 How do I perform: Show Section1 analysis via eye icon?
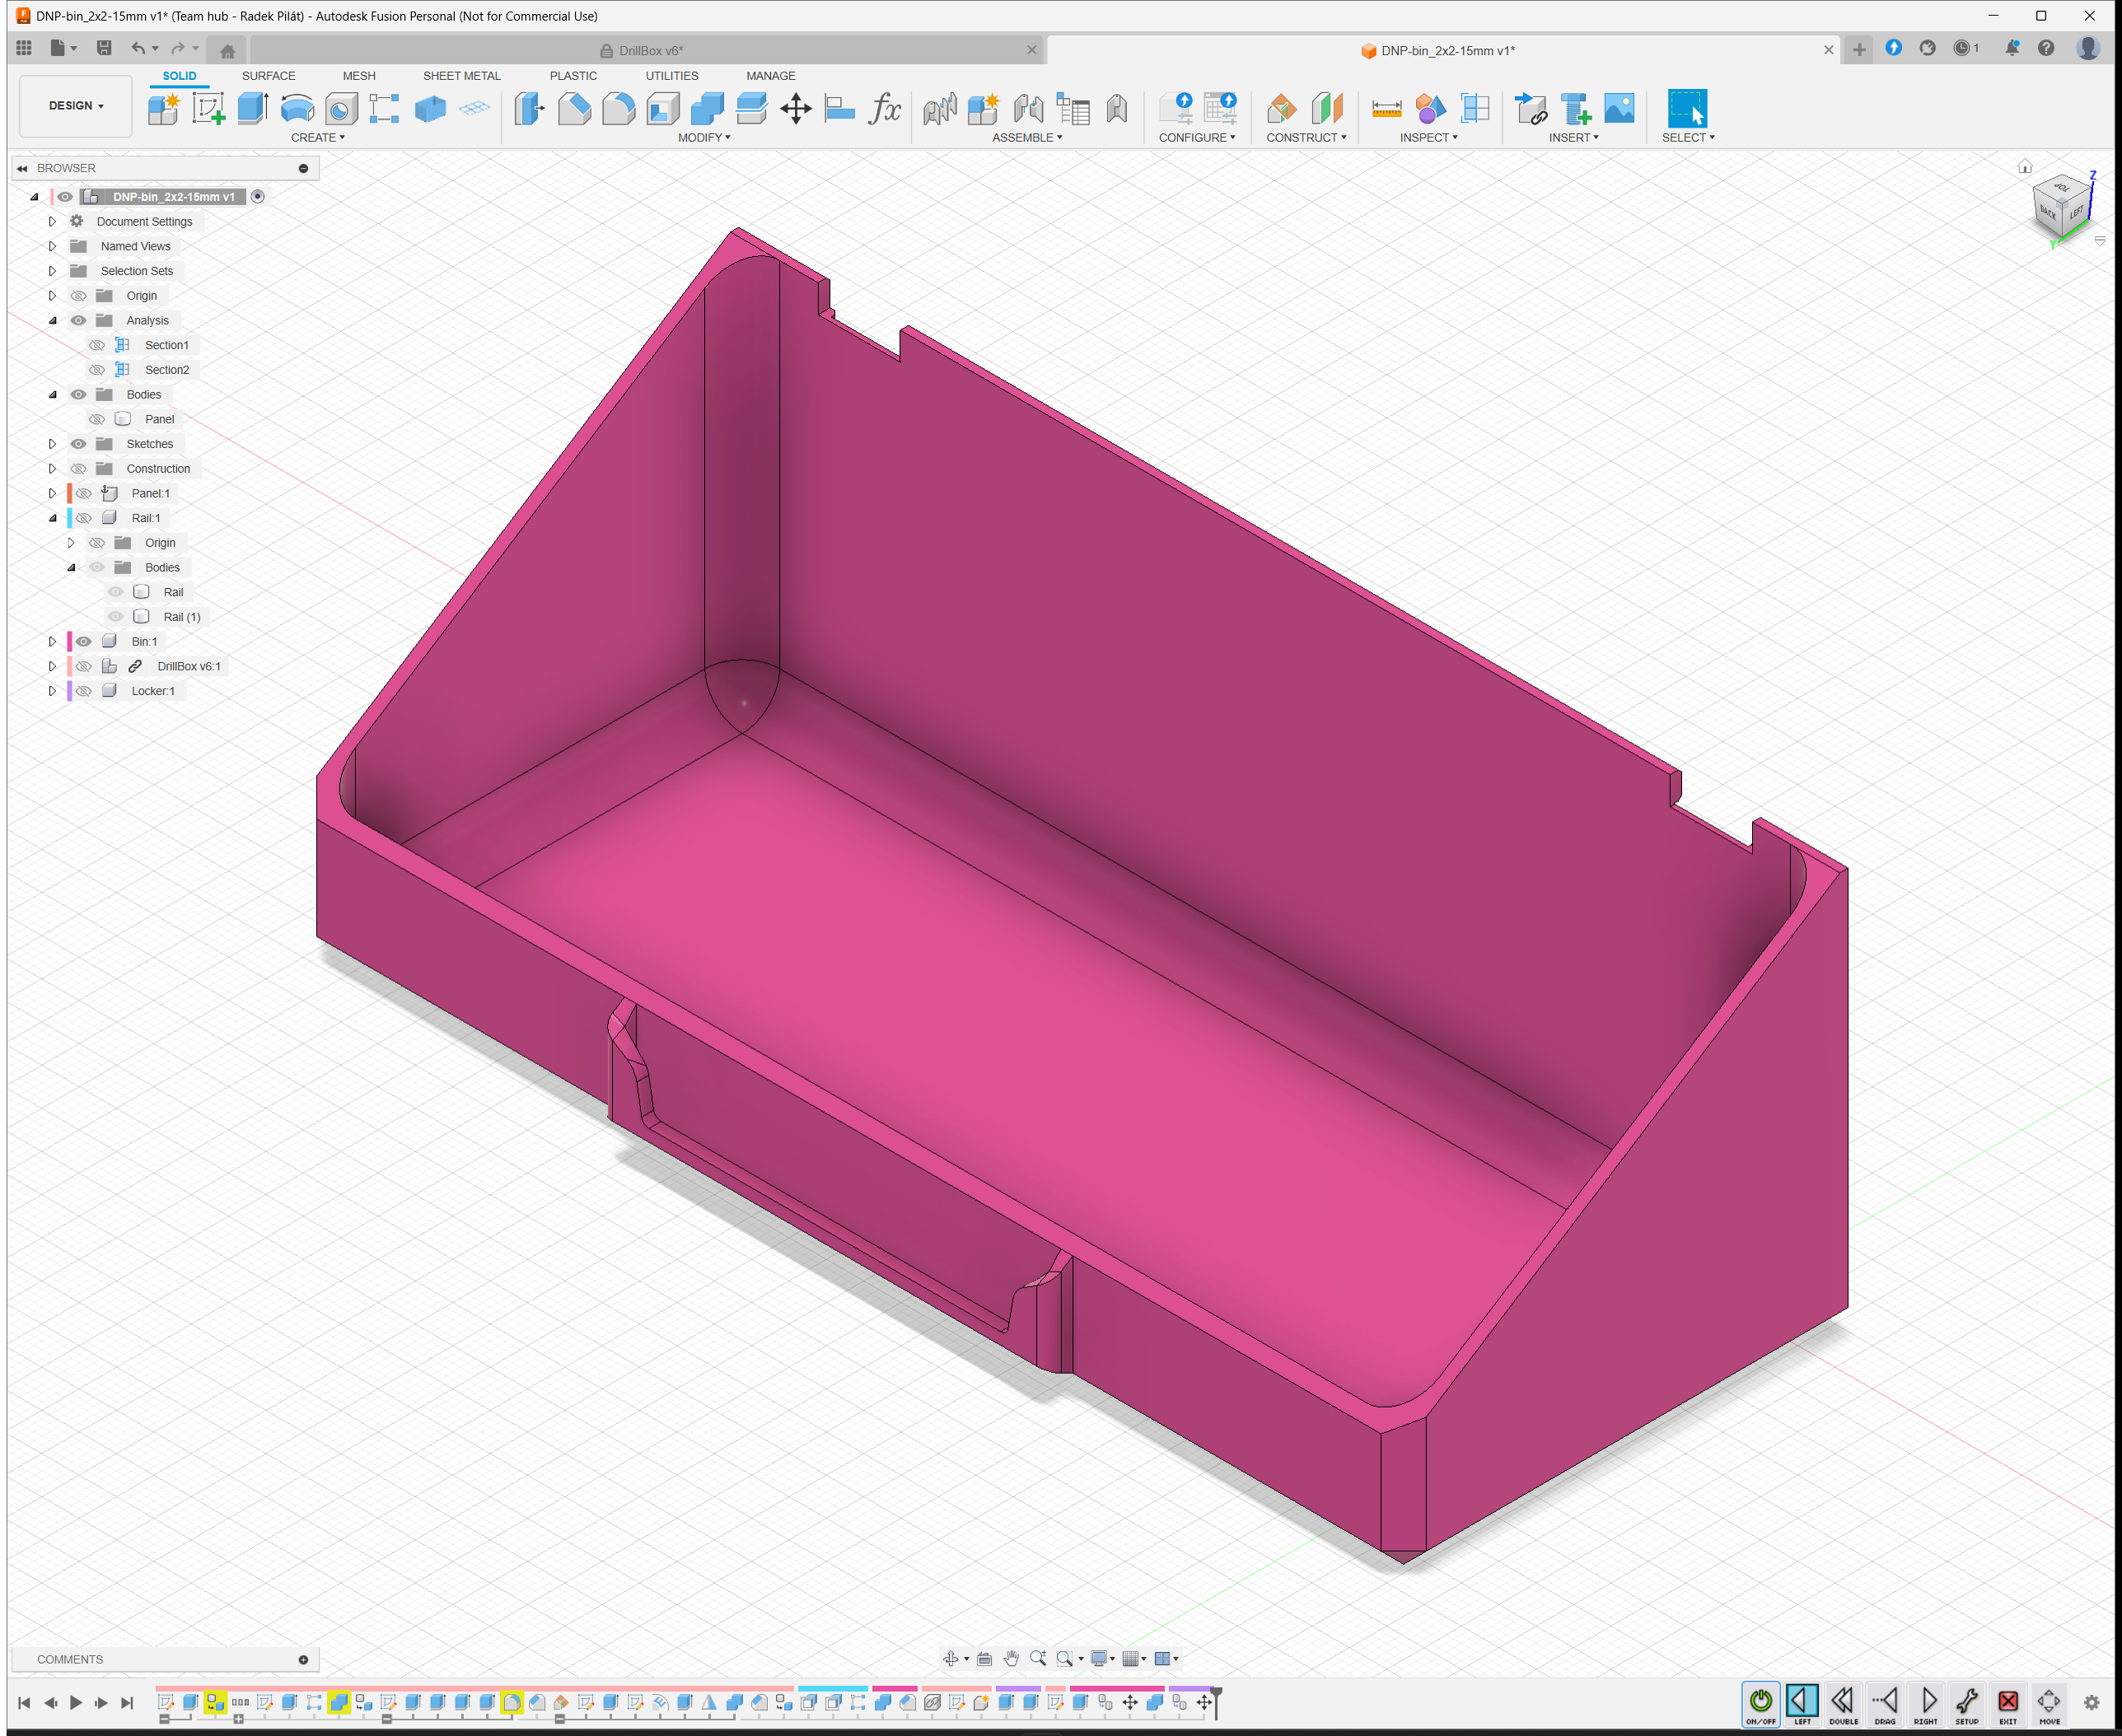[x=97, y=345]
